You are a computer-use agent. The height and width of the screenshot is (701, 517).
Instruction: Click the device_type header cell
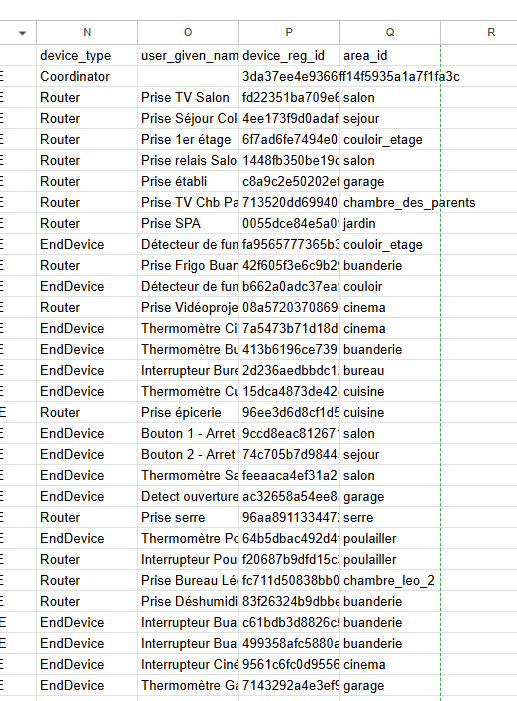tap(87, 55)
